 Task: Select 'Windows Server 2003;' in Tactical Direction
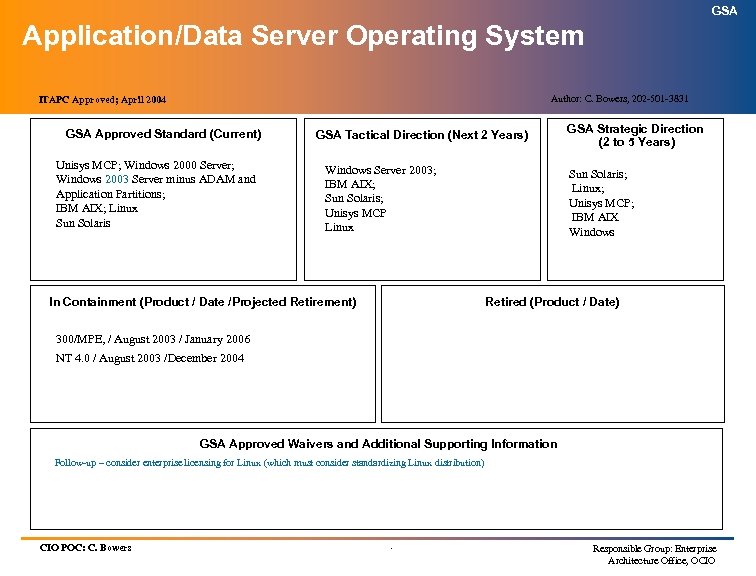(380, 170)
